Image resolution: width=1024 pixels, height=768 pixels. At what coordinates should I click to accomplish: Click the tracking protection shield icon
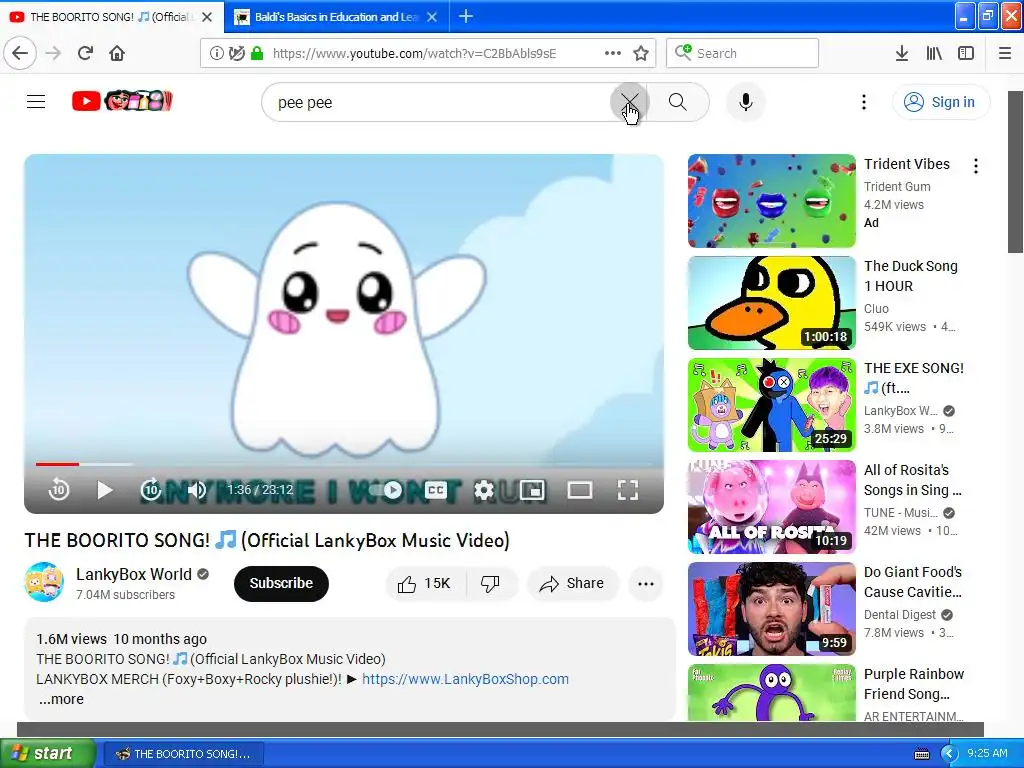pyautogui.click(x=237, y=53)
